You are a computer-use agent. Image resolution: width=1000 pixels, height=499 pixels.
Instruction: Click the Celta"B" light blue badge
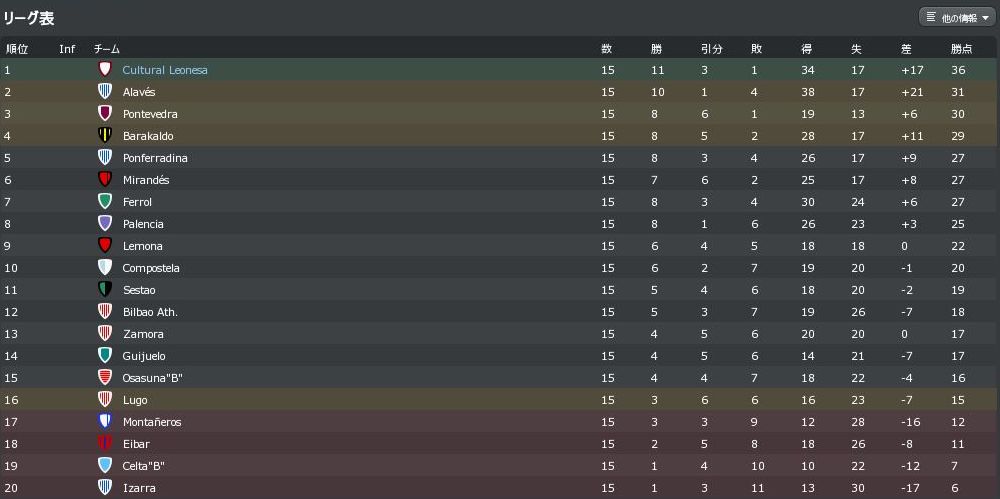[105, 466]
